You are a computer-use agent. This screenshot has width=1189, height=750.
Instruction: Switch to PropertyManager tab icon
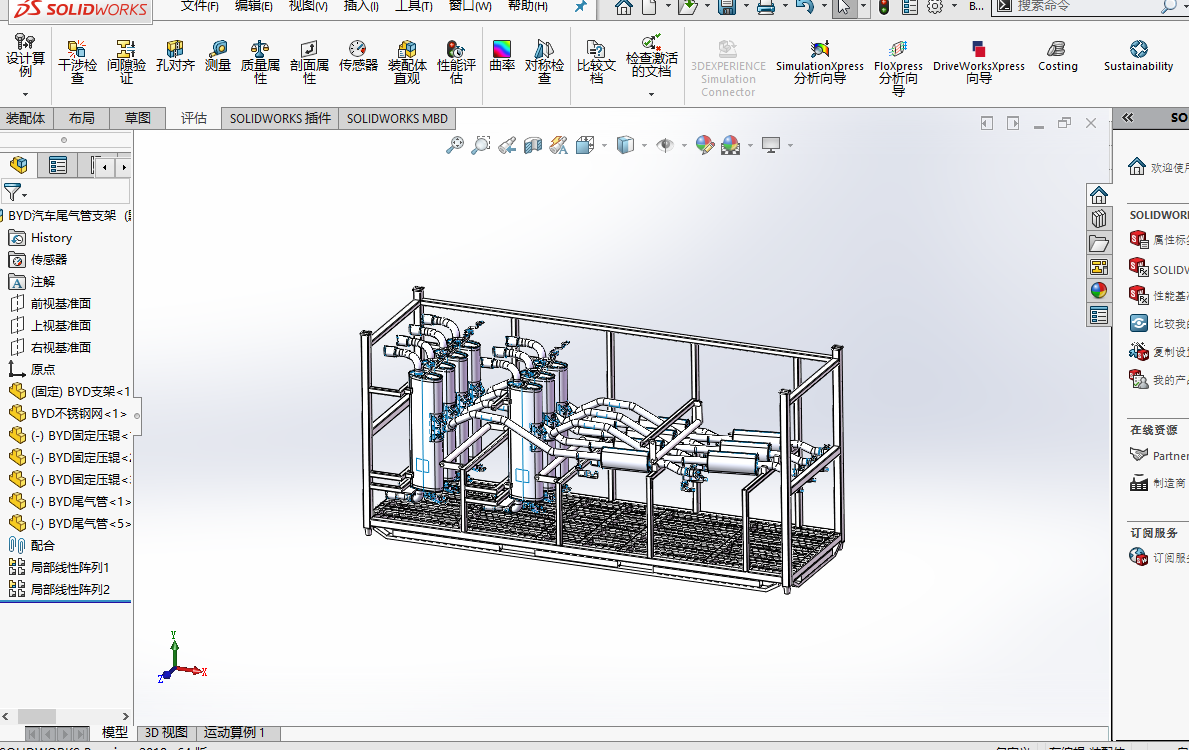[58, 165]
